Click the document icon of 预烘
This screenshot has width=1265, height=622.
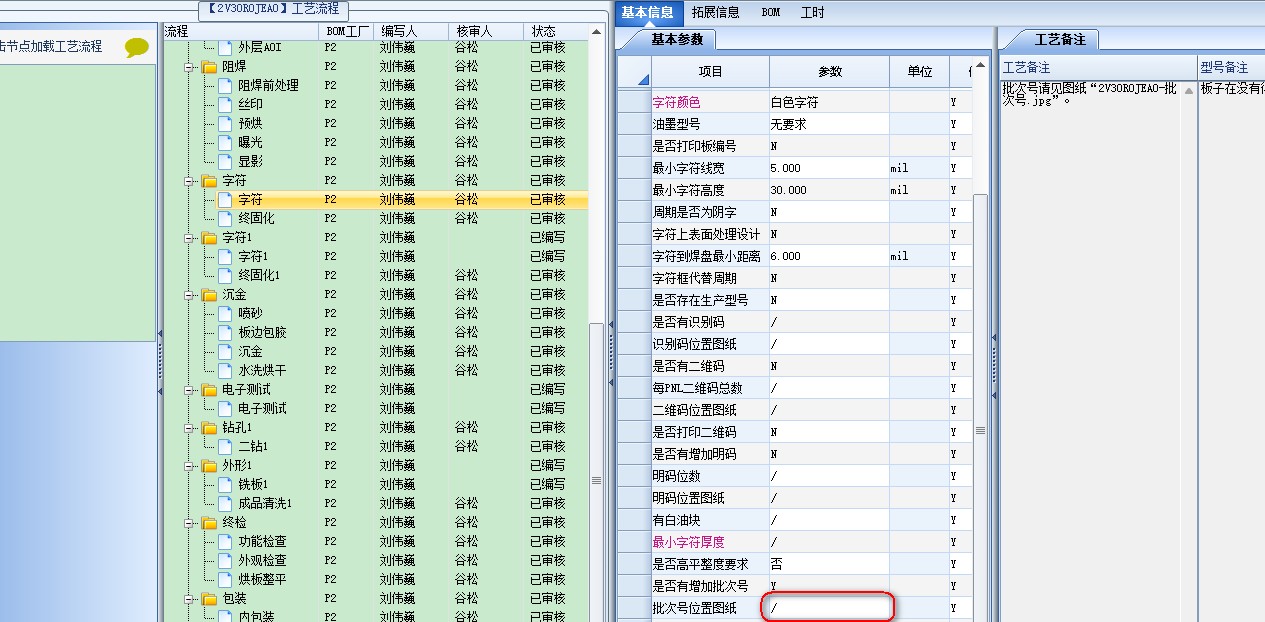coord(225,123)
